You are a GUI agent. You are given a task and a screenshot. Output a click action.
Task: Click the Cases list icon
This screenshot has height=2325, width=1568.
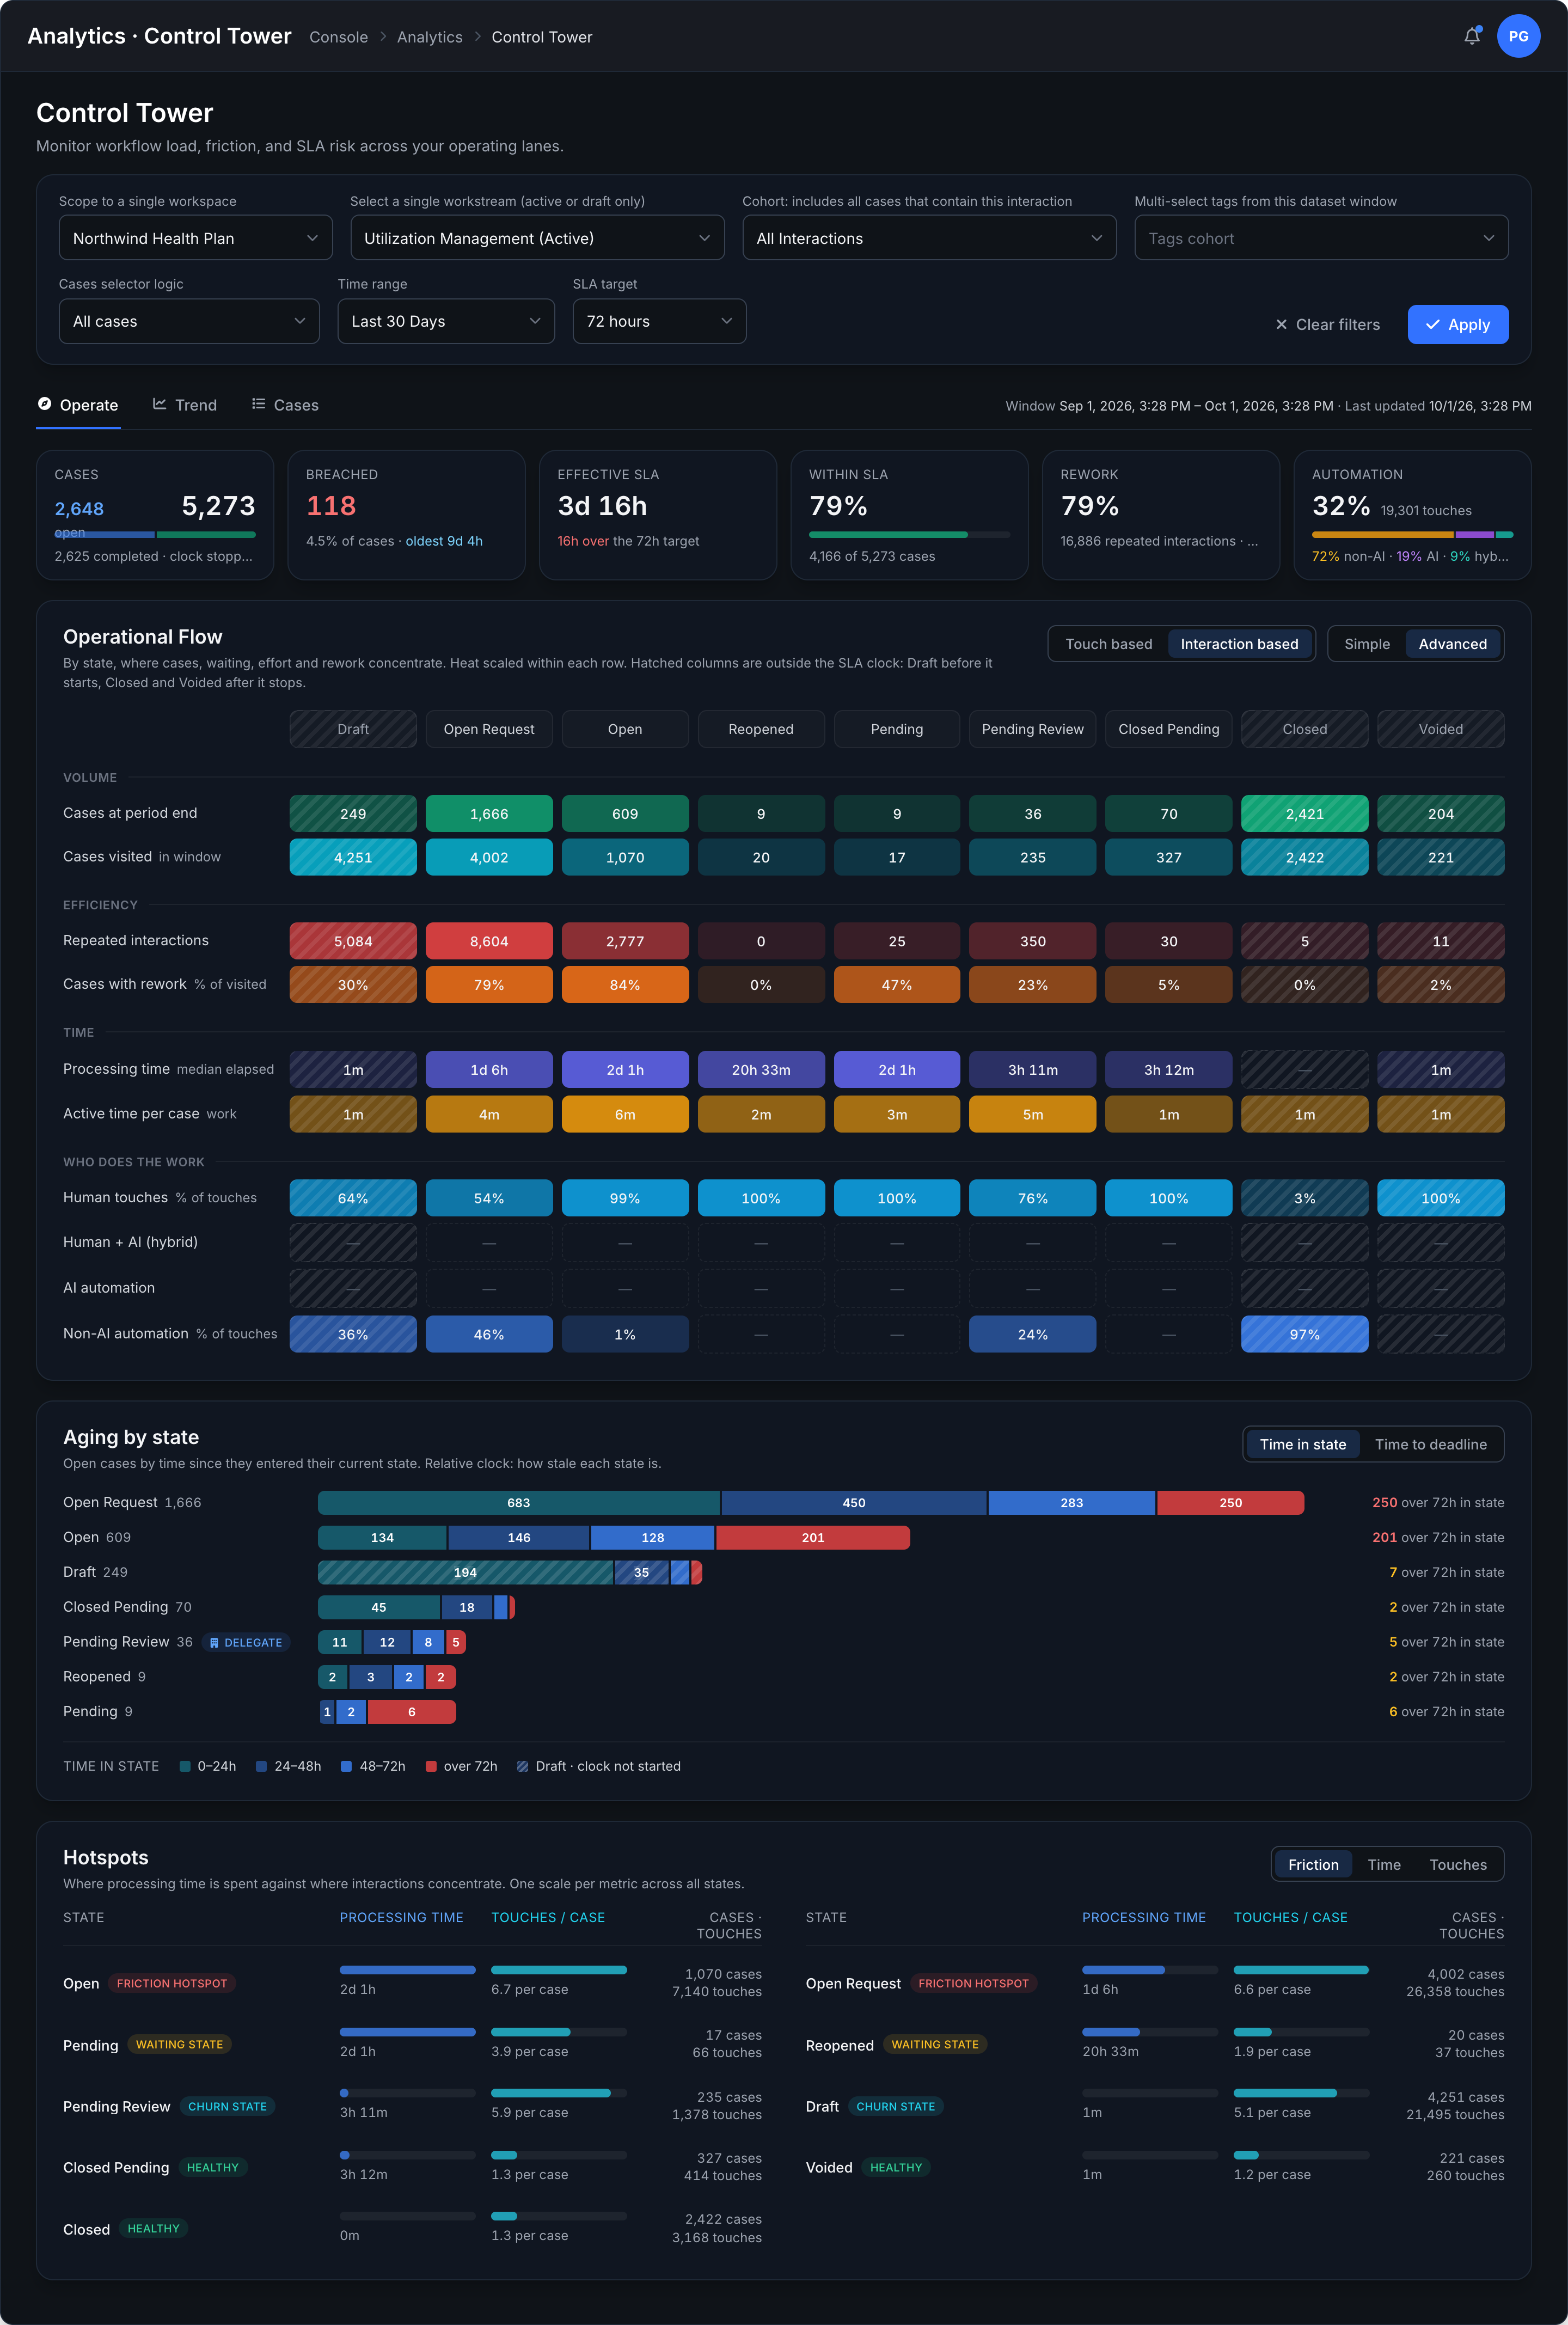pyautogui.click(x=258, y=404)
